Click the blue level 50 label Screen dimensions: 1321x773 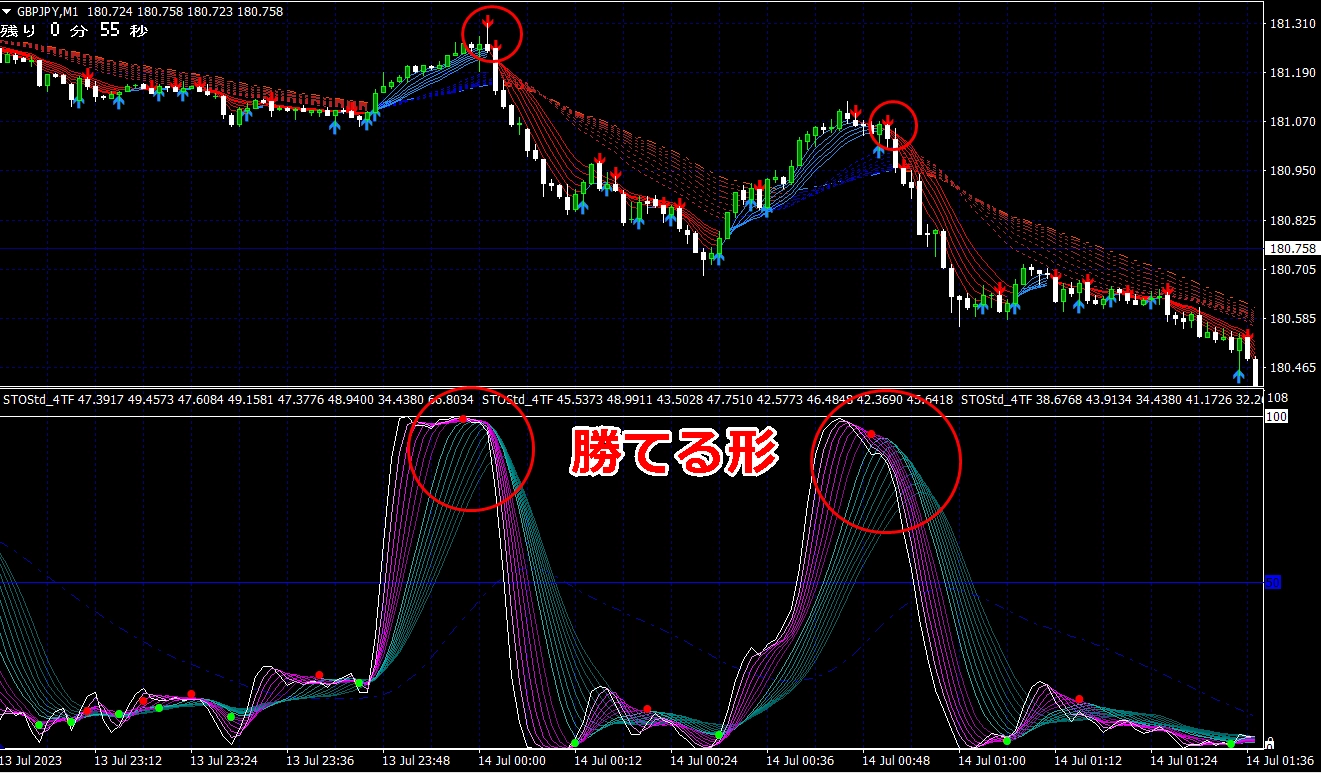pos(1273,582)
